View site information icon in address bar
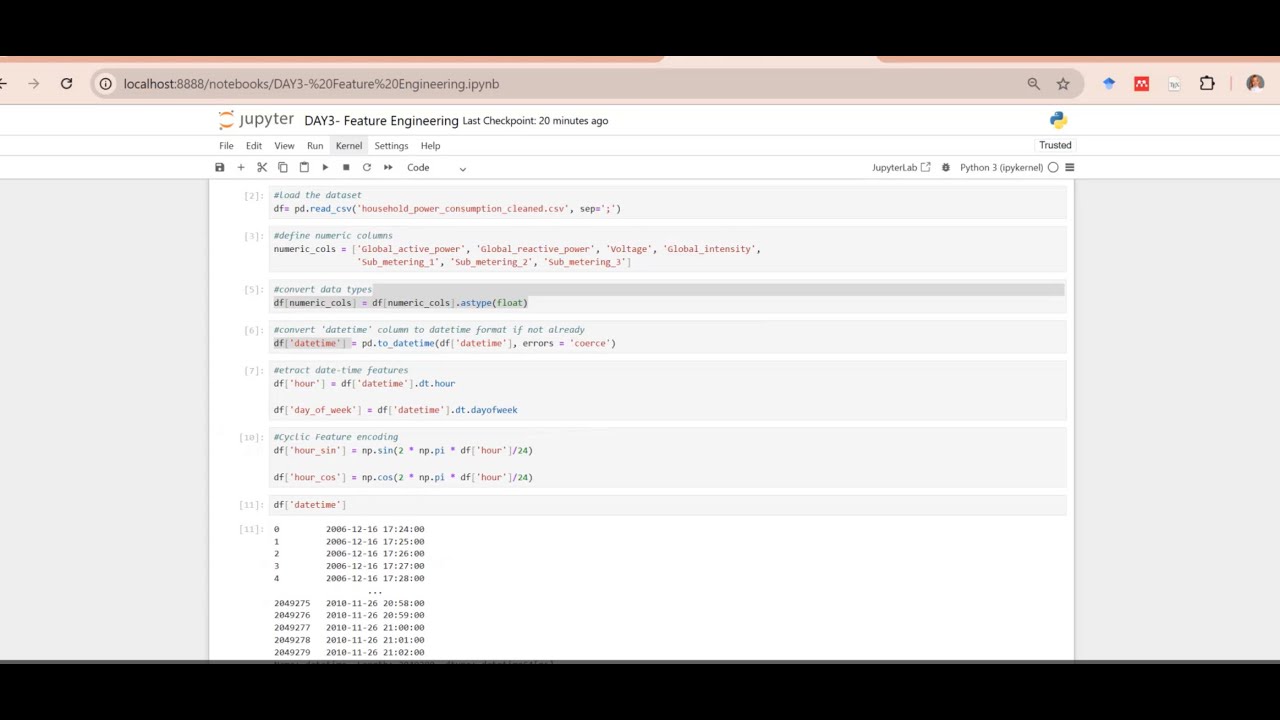 point(105,84)
